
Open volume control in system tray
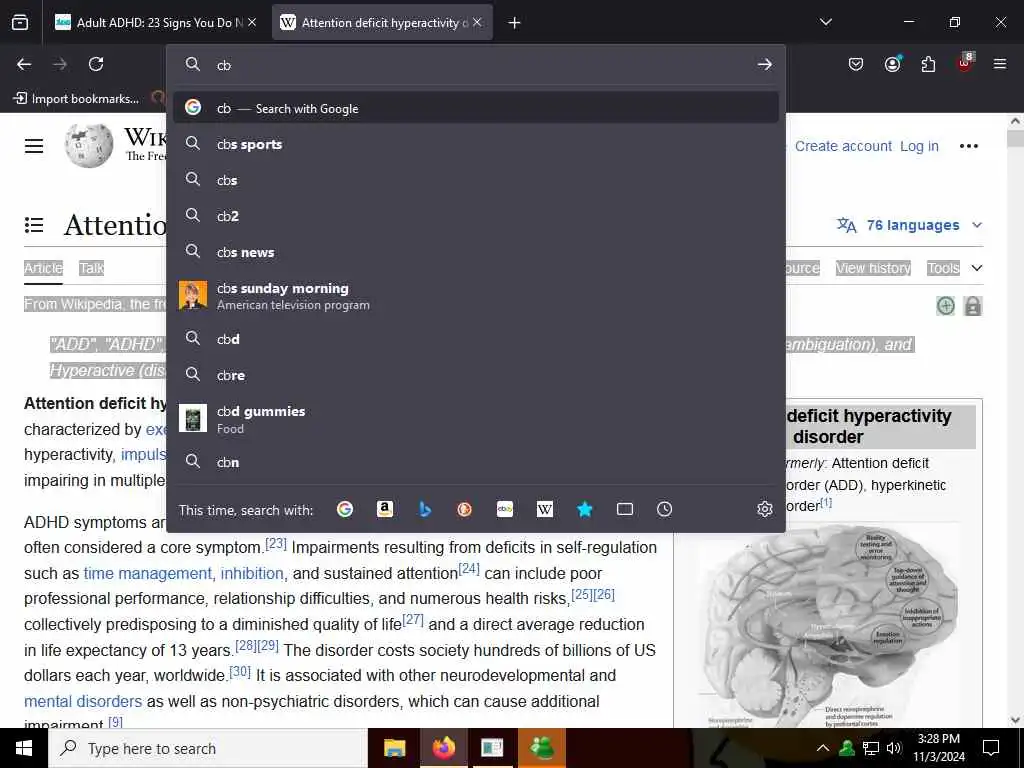coord(895,748)
